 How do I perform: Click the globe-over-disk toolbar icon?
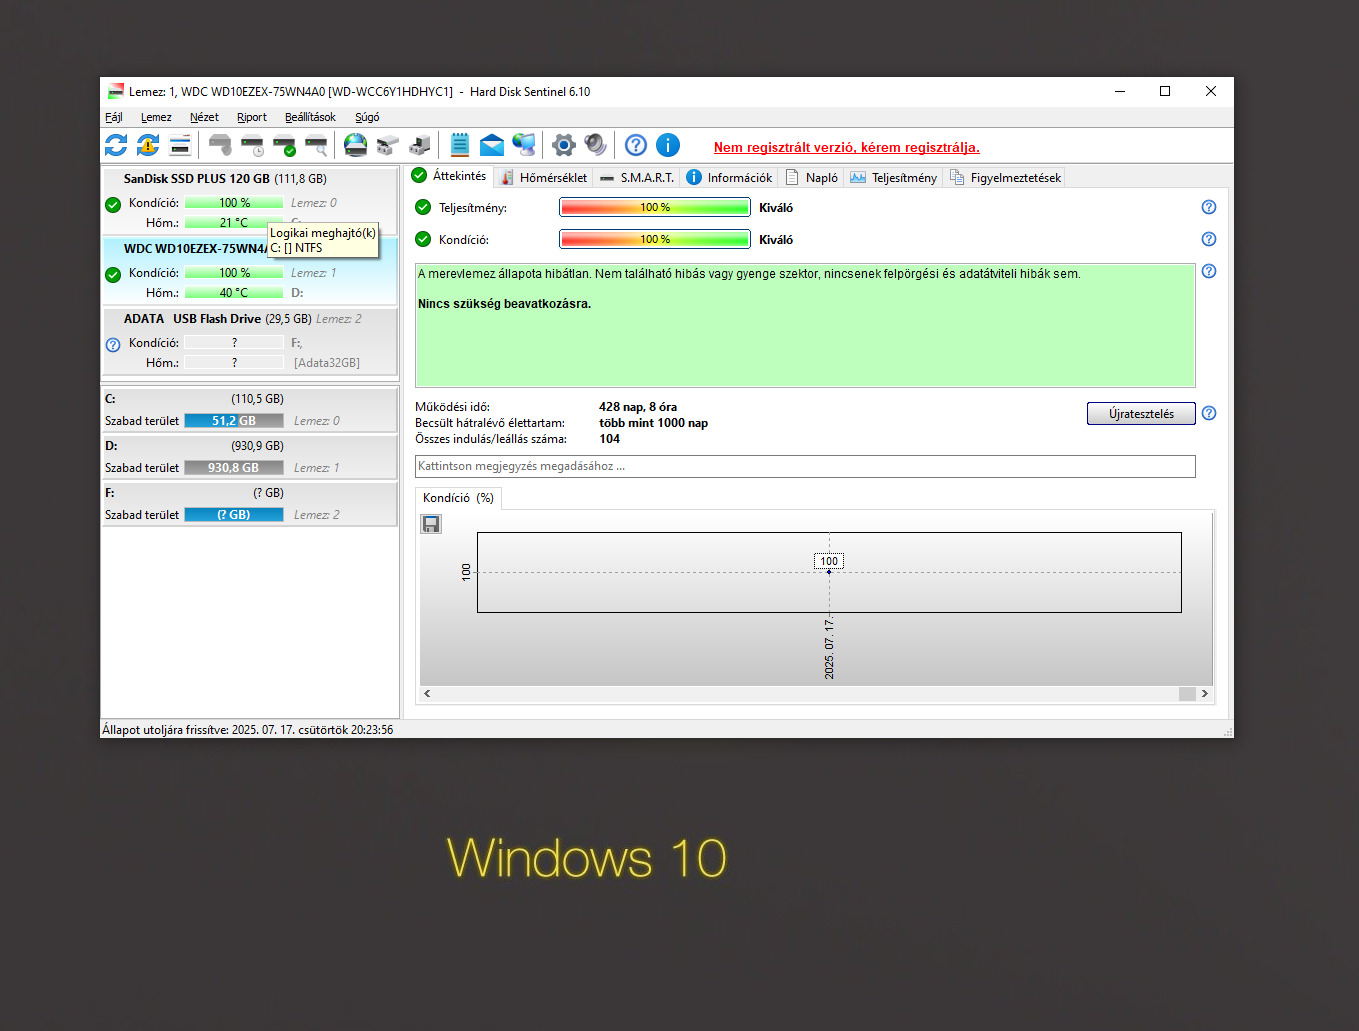[x=356, y=145]
